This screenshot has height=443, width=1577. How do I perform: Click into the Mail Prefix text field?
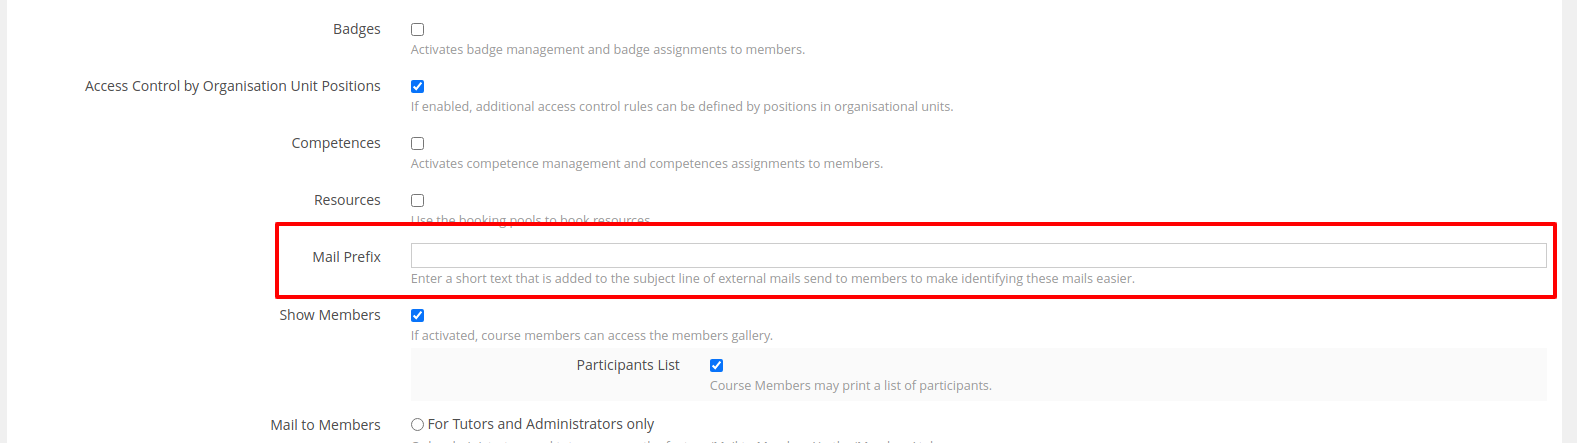[x=978, y=256]
